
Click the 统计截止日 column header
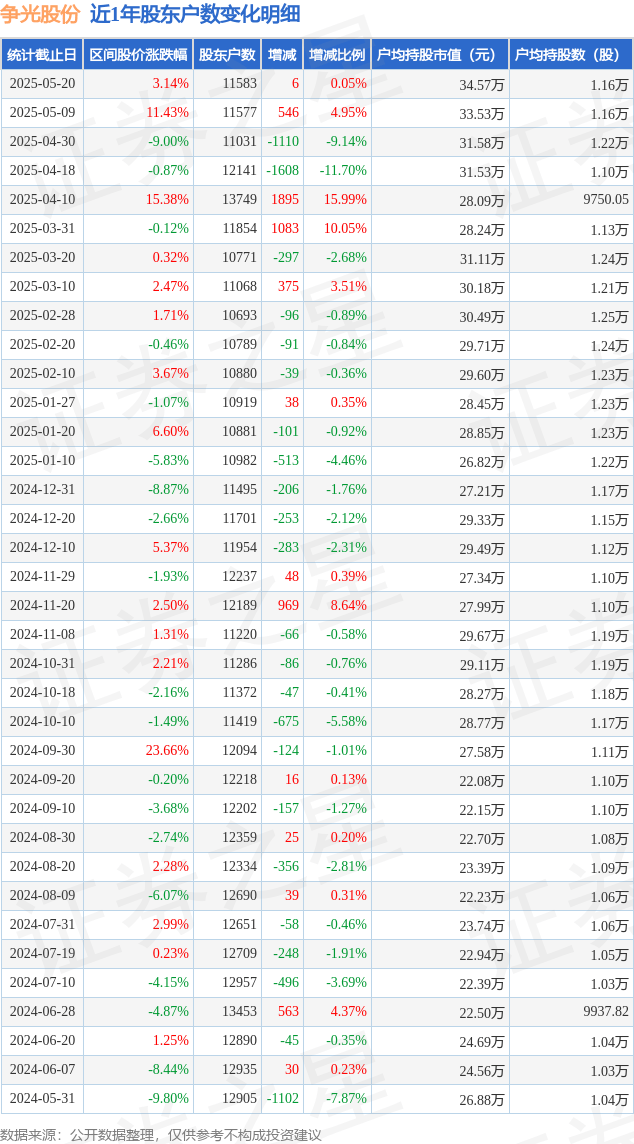tap(42, 54)
